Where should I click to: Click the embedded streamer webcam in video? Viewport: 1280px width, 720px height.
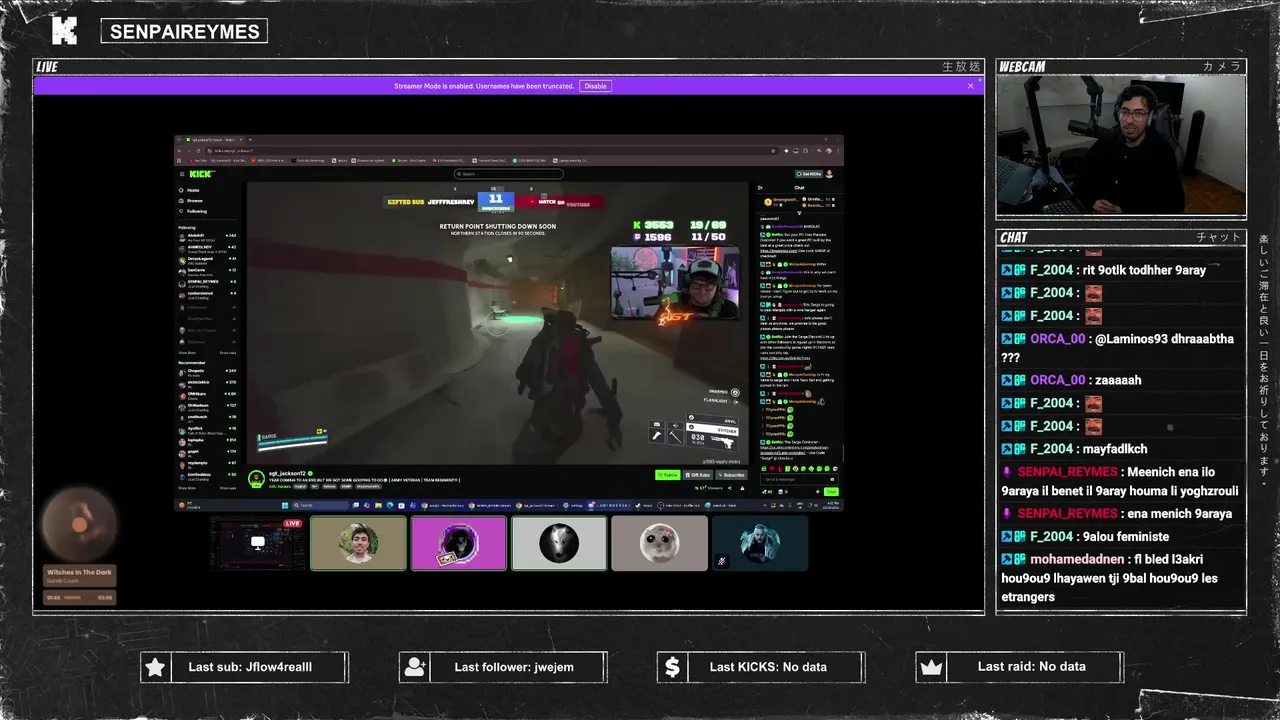(x=675, y=282)
